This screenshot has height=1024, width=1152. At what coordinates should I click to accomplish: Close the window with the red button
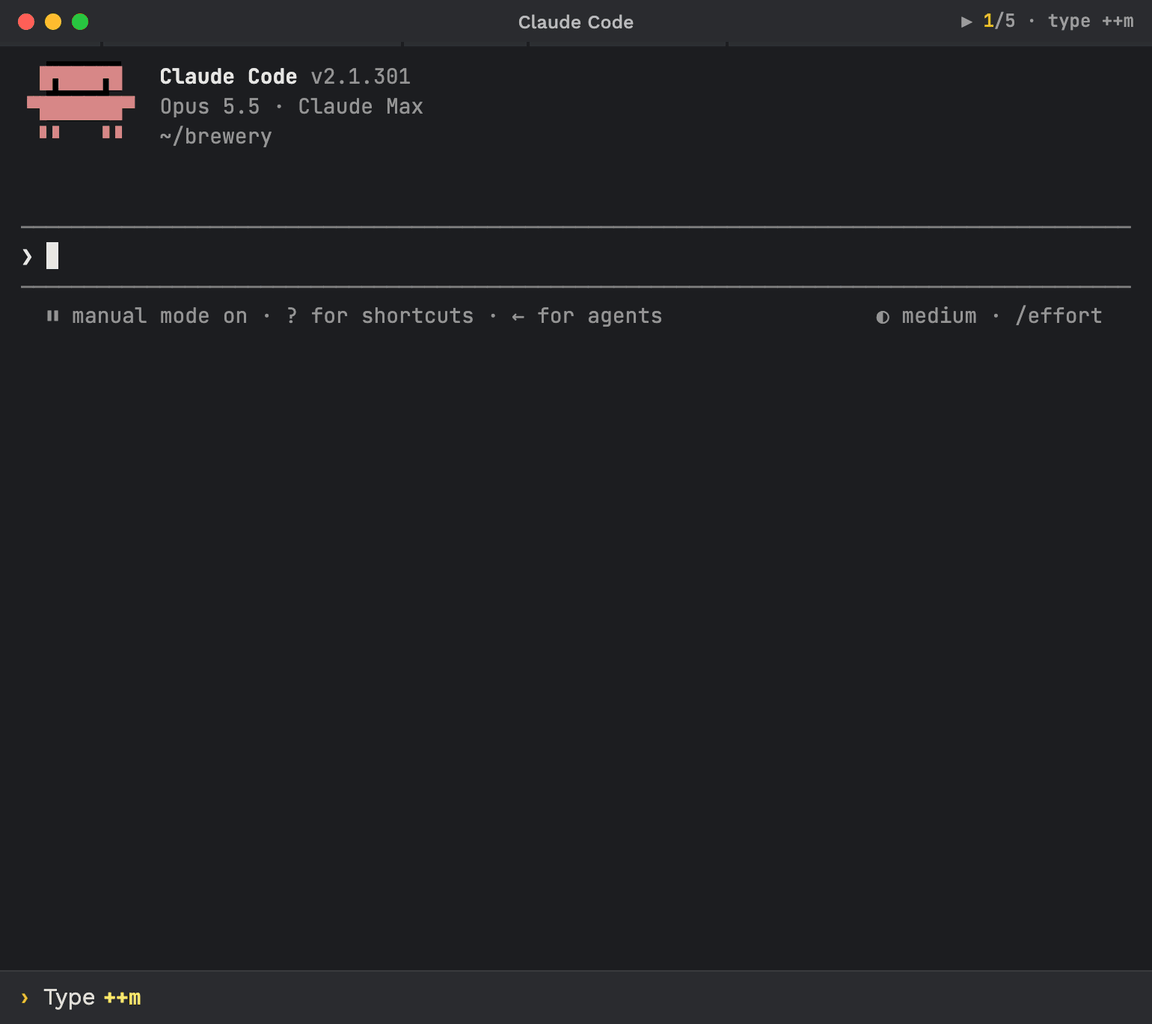(26, 22)
